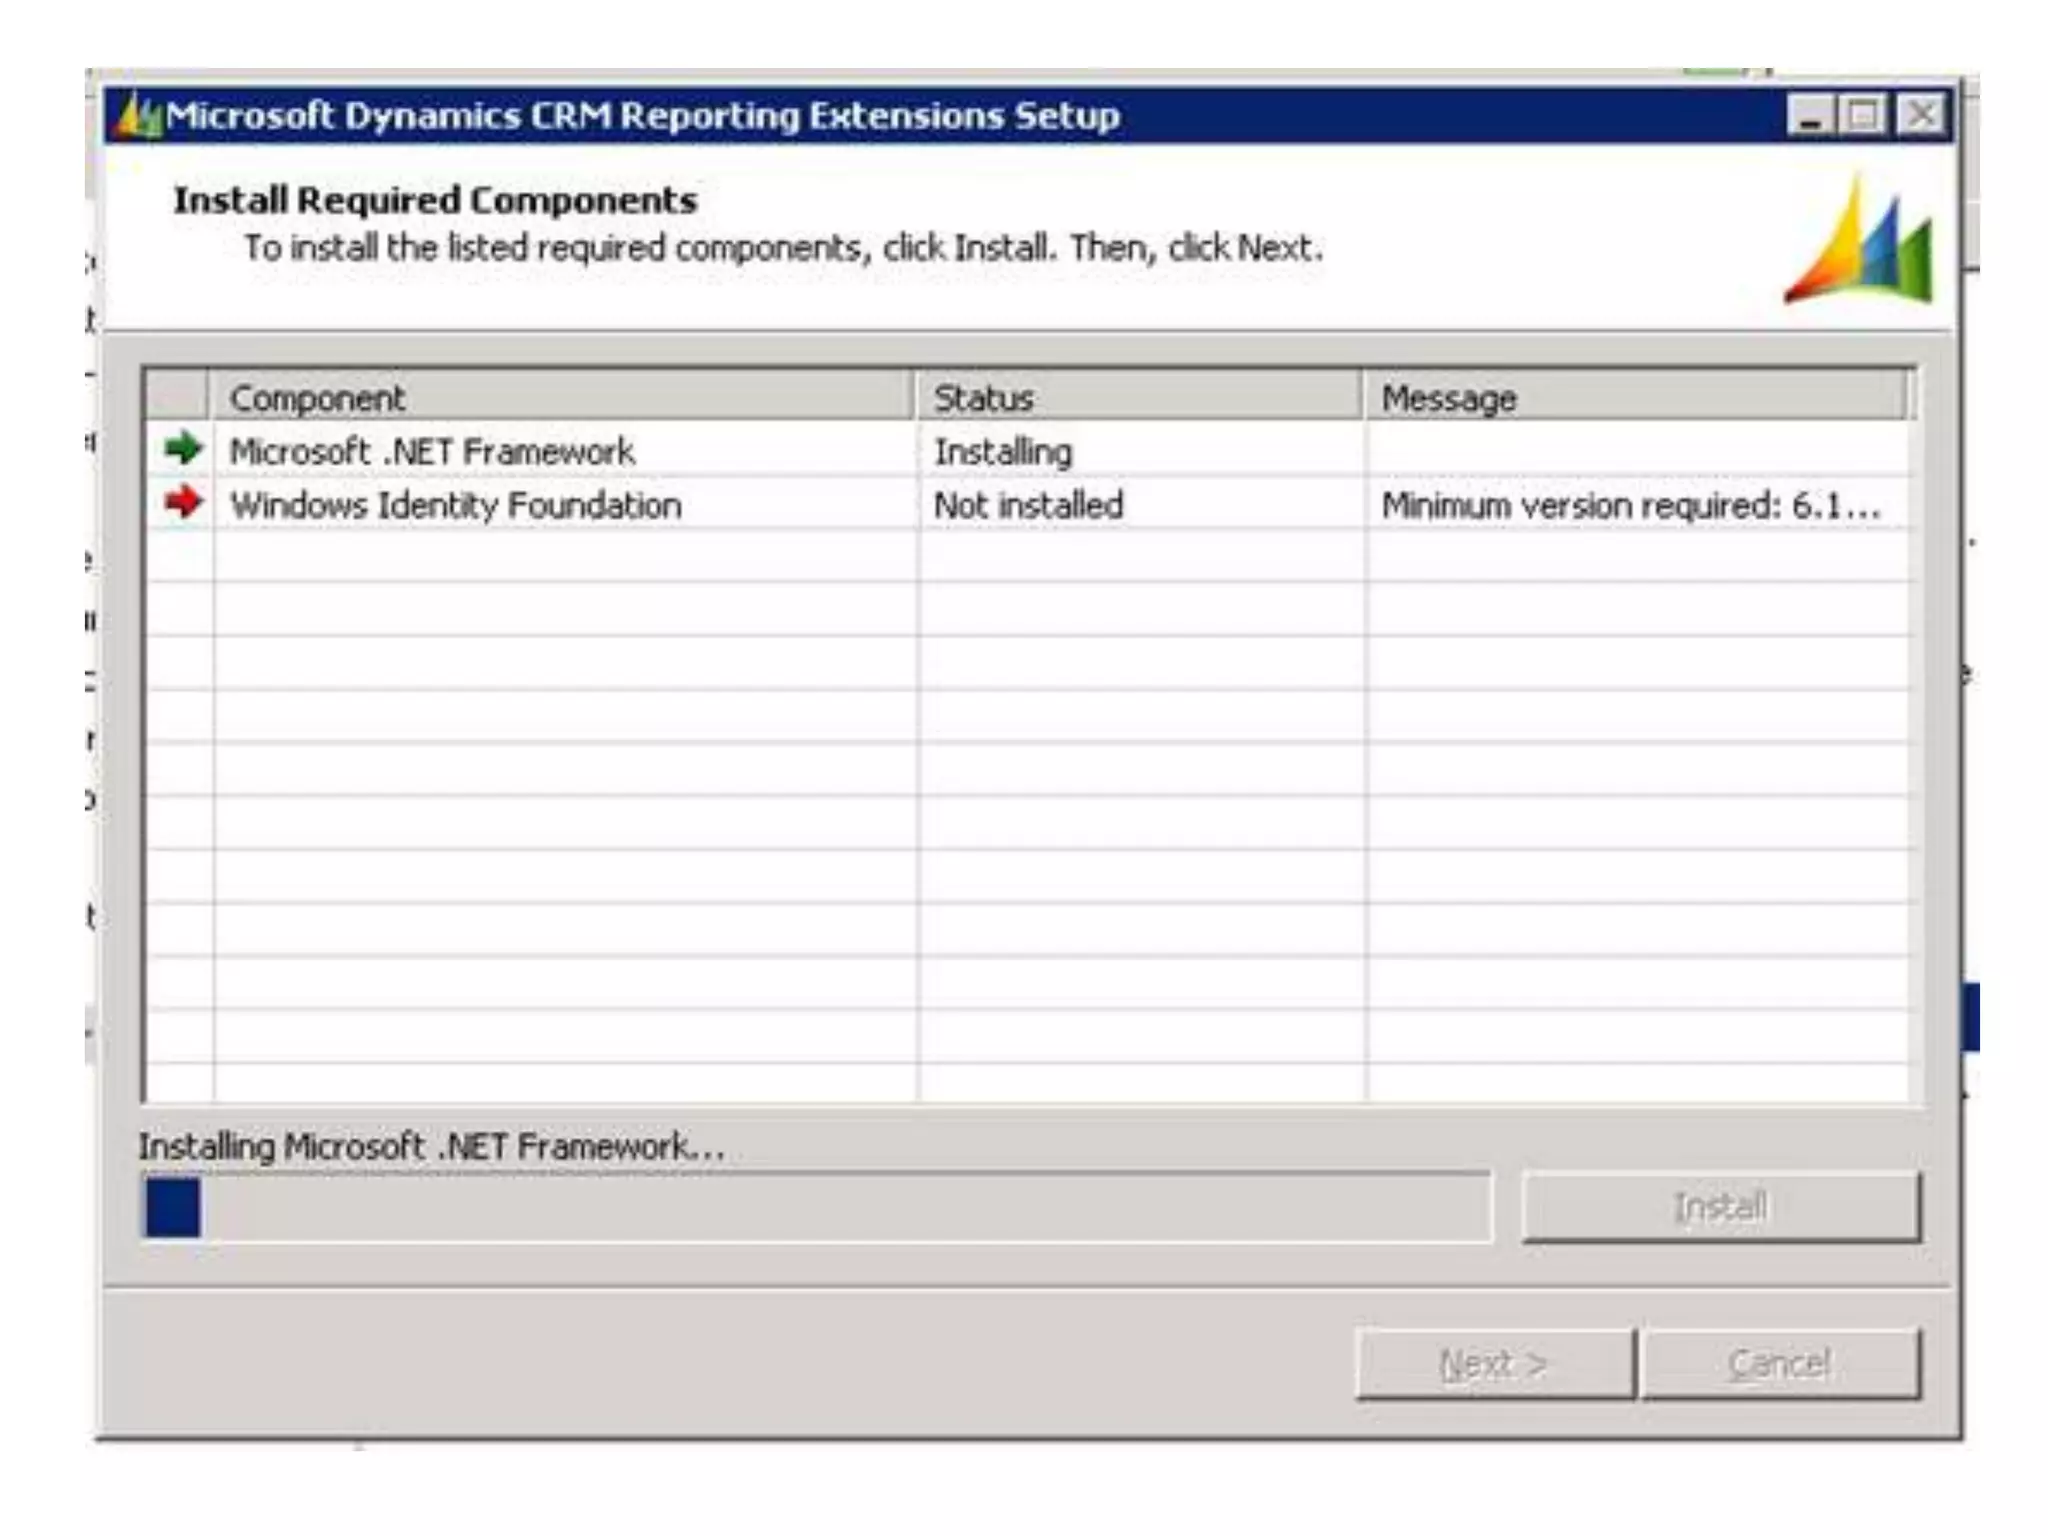Click the blank icon column header
Viewport: 2048px width, 1536px height.
coord(178,397)
